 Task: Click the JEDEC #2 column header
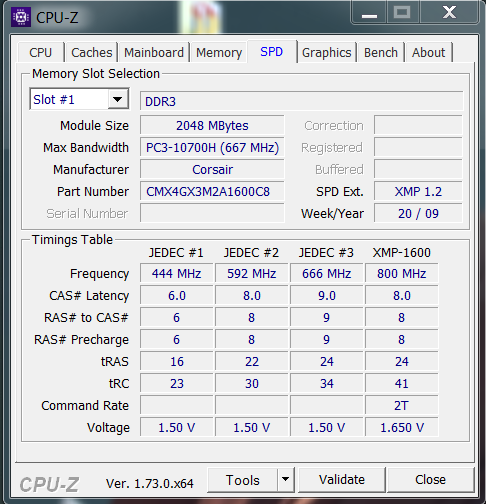pyautogui.click(x=251, y=253)
